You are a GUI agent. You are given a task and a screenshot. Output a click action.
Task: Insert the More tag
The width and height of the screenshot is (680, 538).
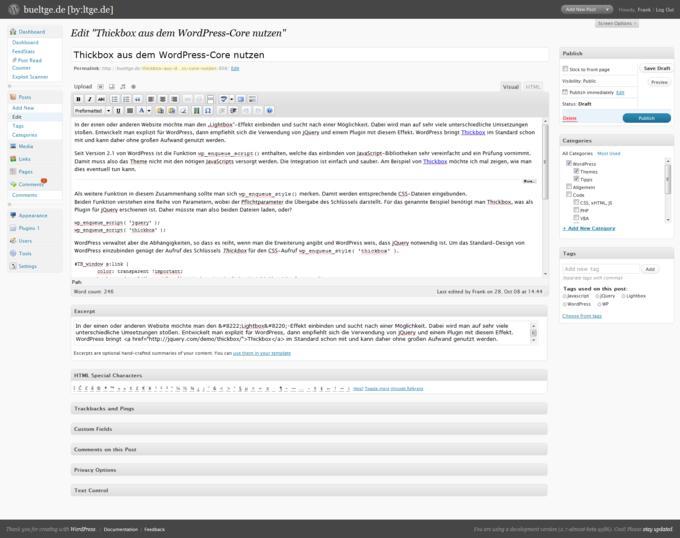210,99
